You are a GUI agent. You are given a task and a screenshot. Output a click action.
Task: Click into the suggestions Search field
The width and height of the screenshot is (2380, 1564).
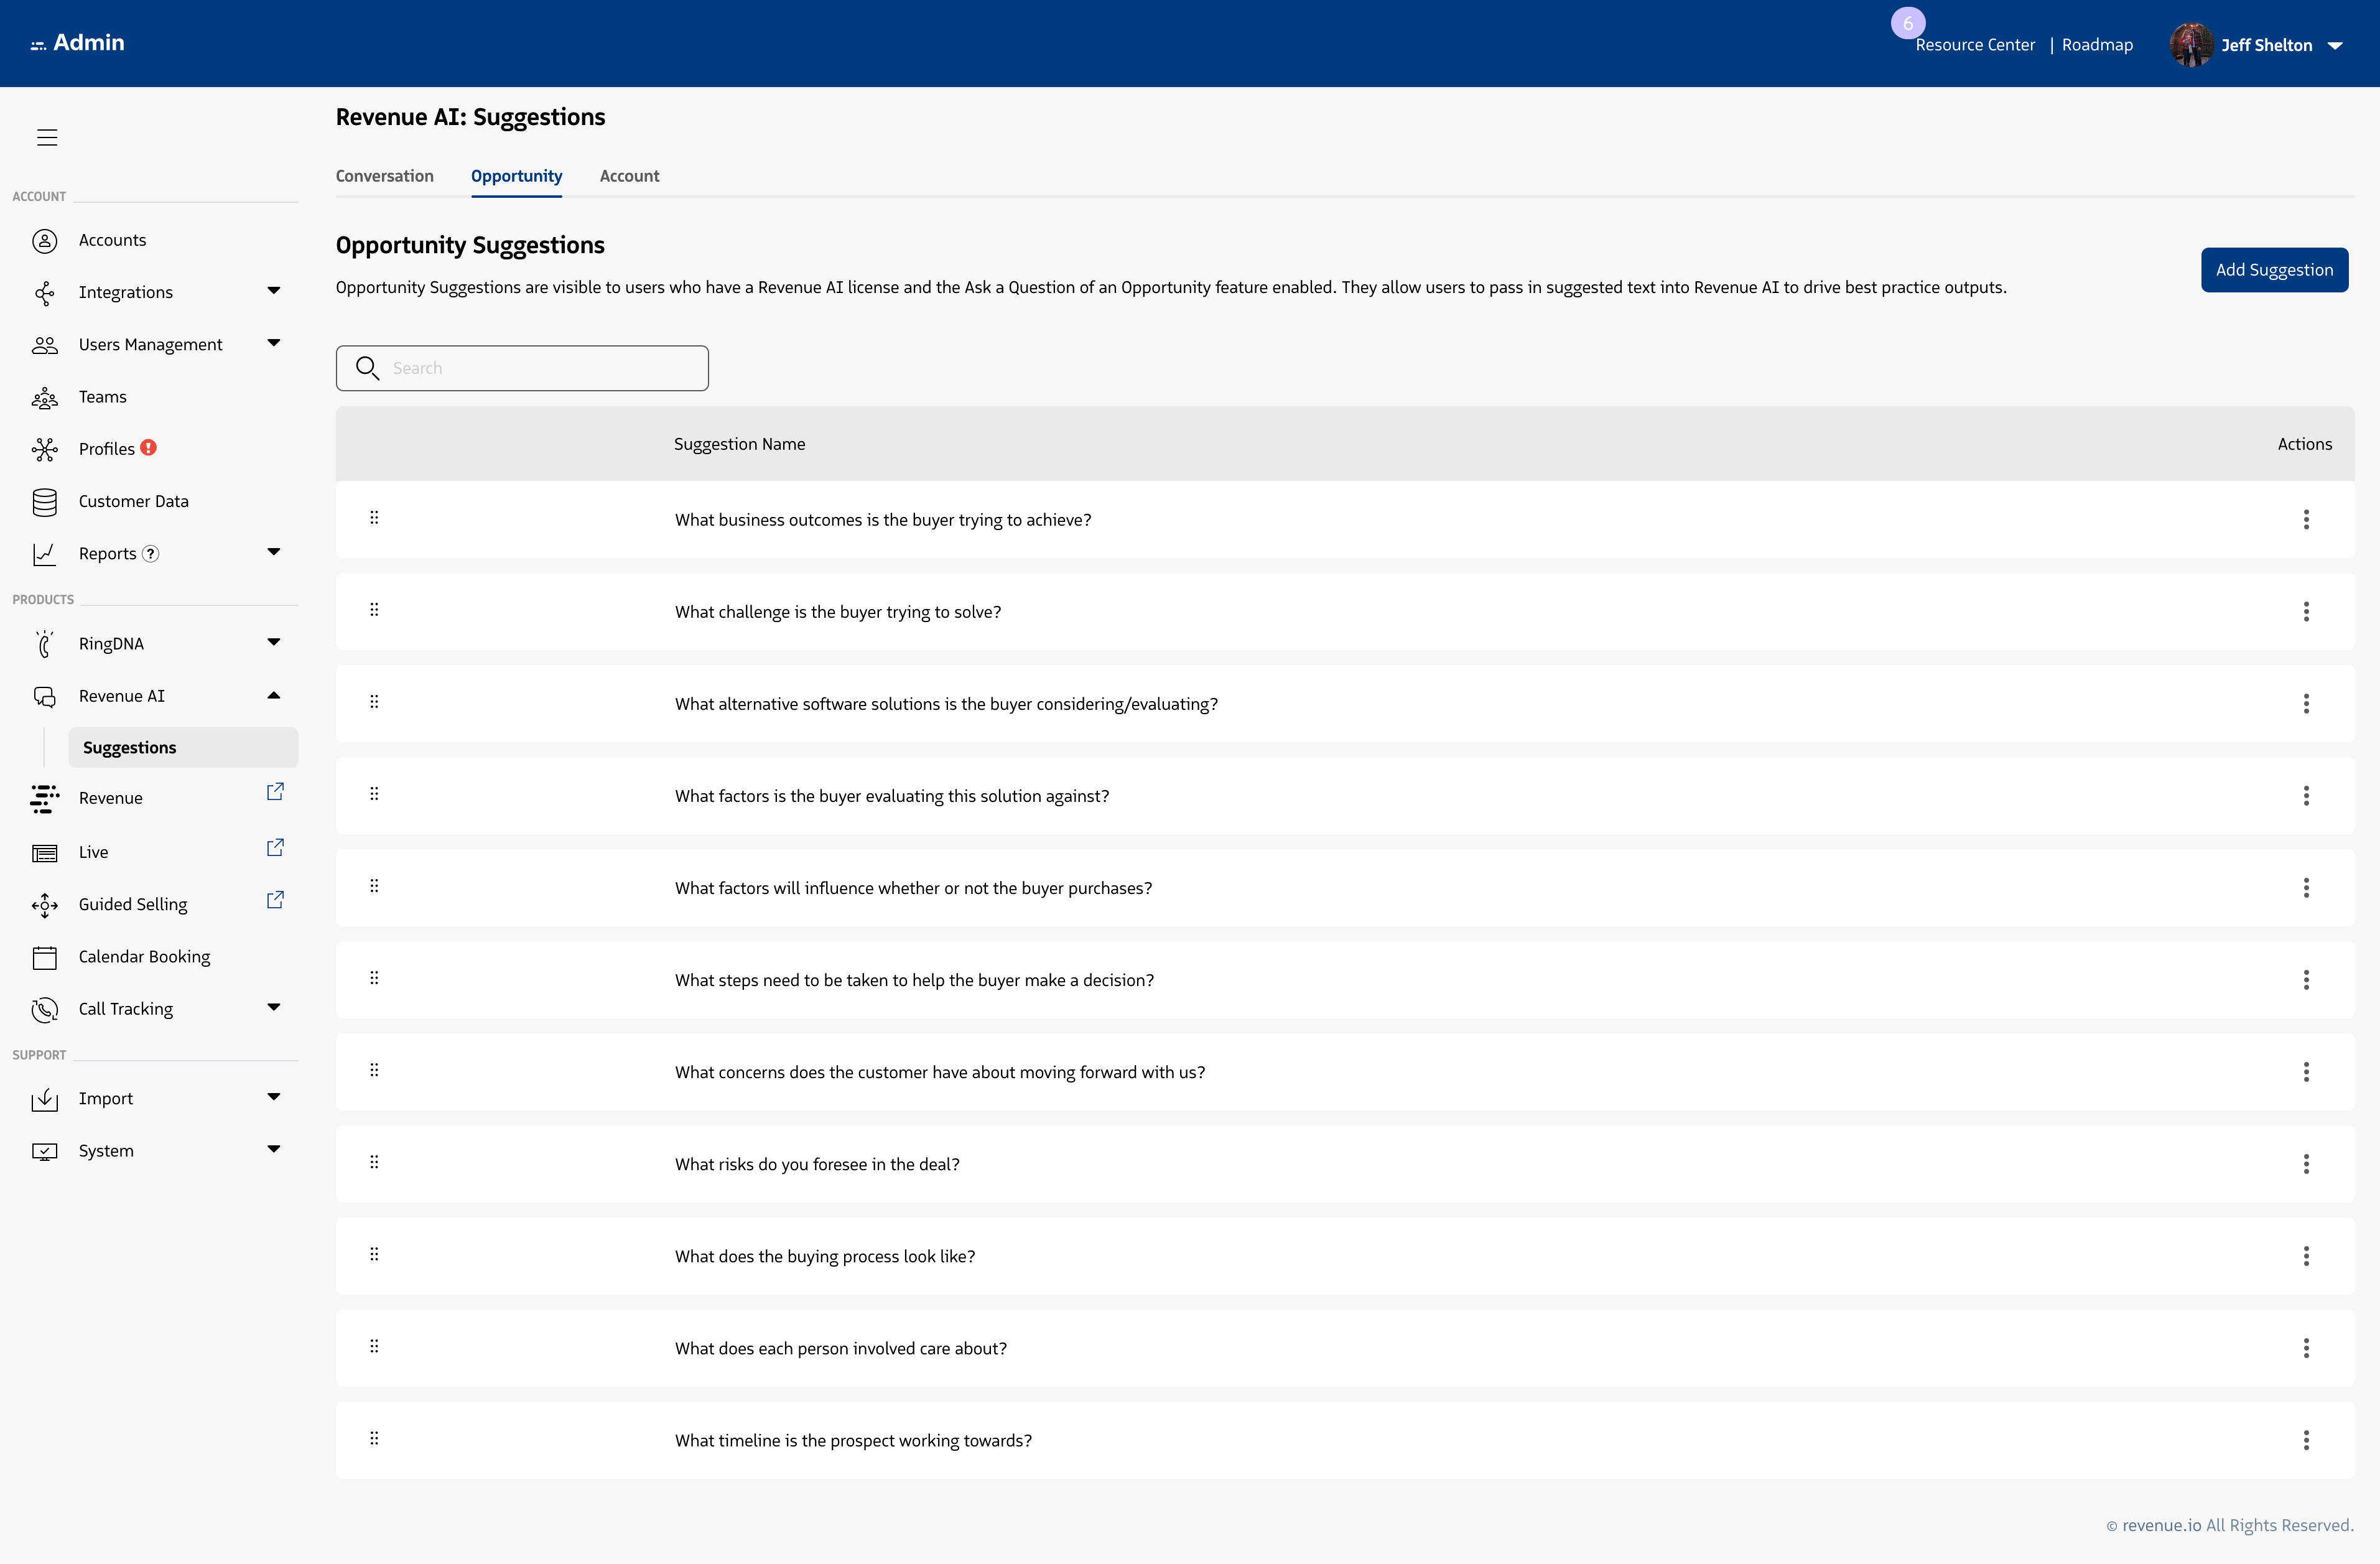[x=540, y=368]
